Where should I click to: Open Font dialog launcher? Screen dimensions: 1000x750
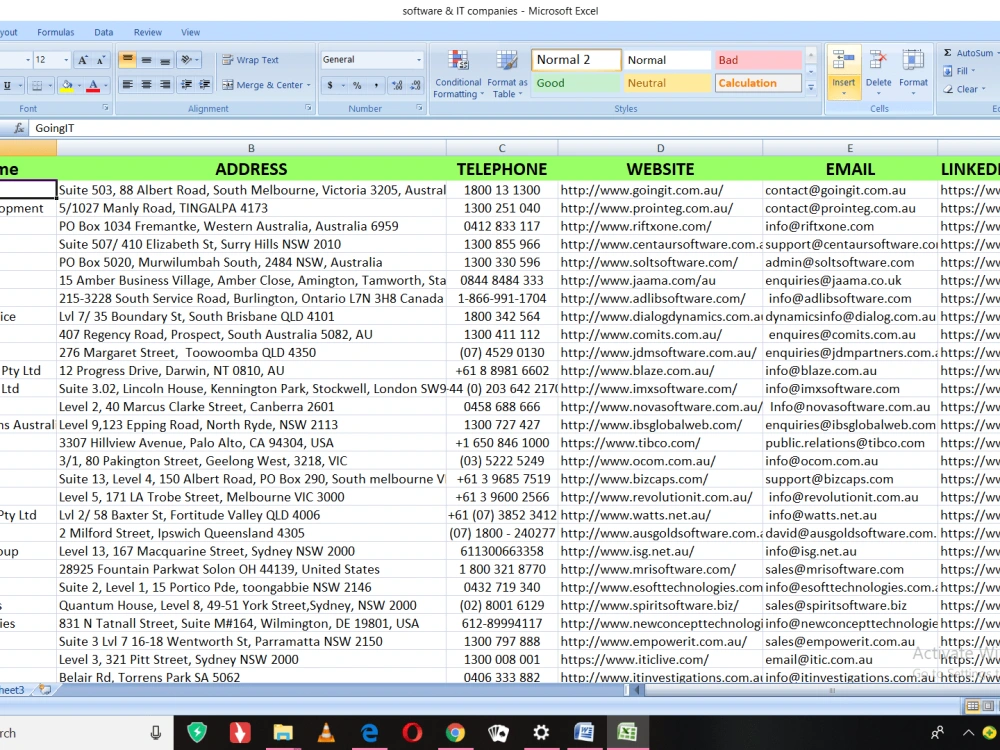105,108
